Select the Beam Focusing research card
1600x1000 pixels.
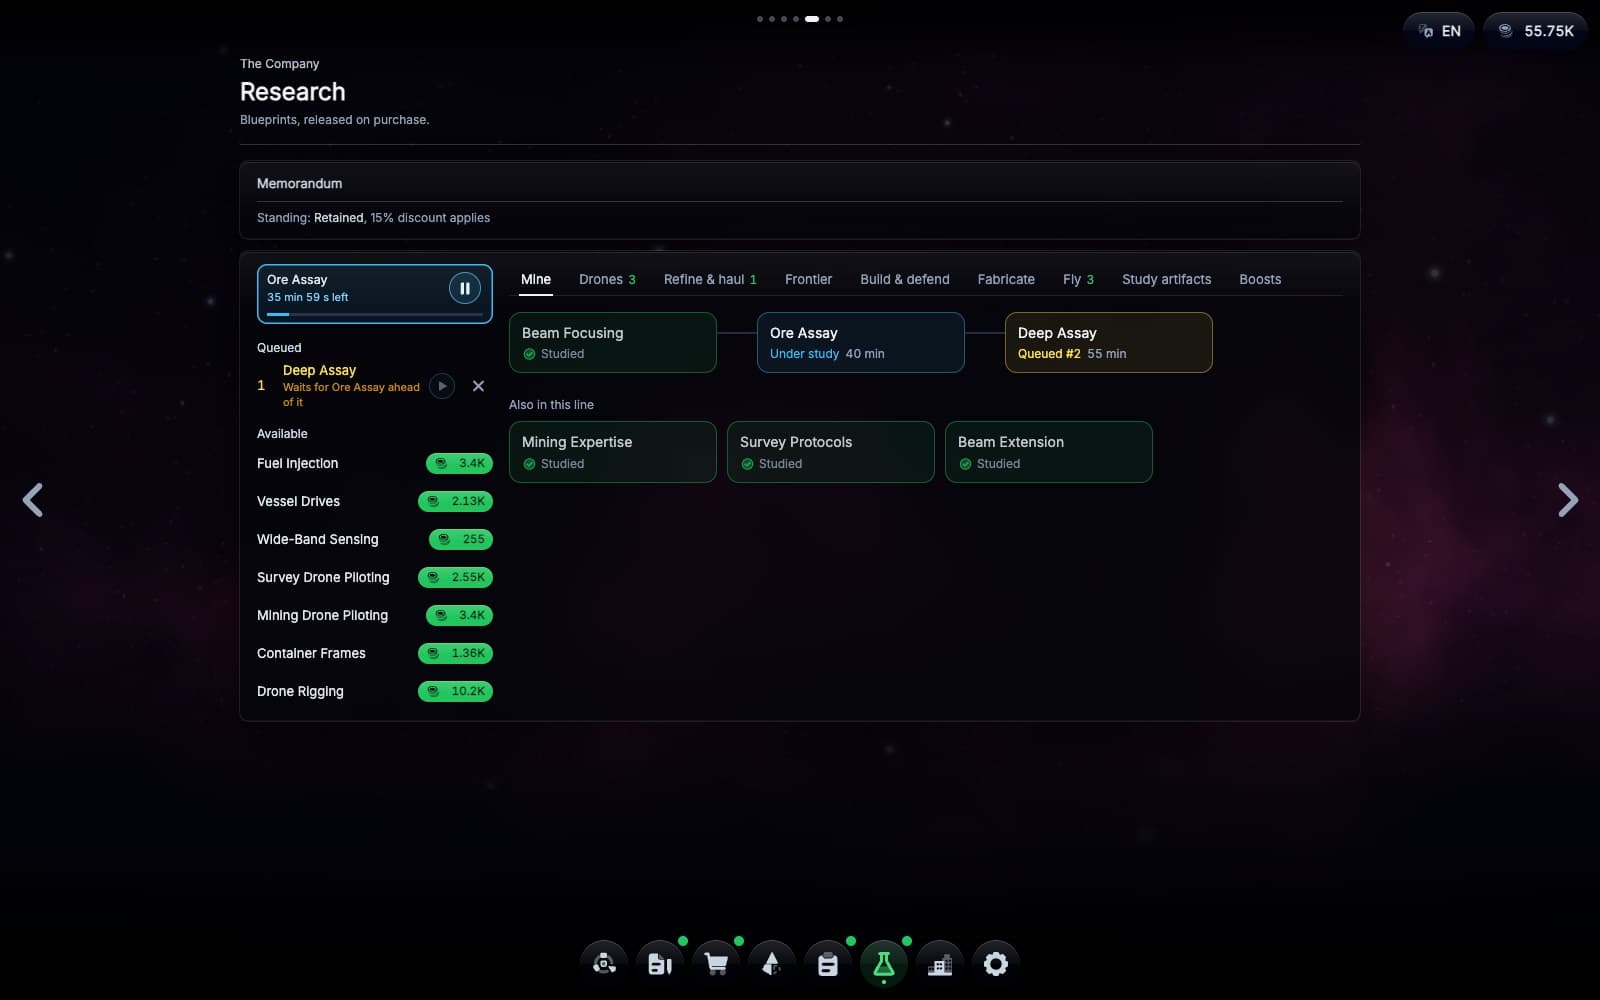coord(613,343)
